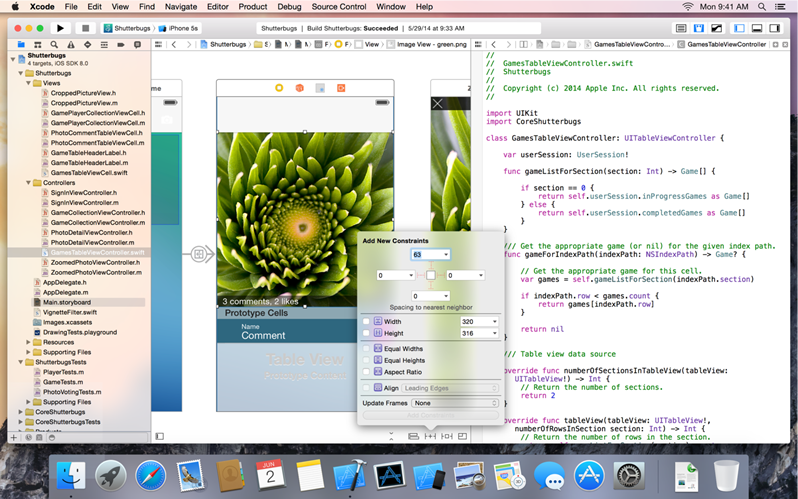Show the issue navigator warning icon
Image resolution: width=798 pixels, height=499 pixels.
(69, 45)
